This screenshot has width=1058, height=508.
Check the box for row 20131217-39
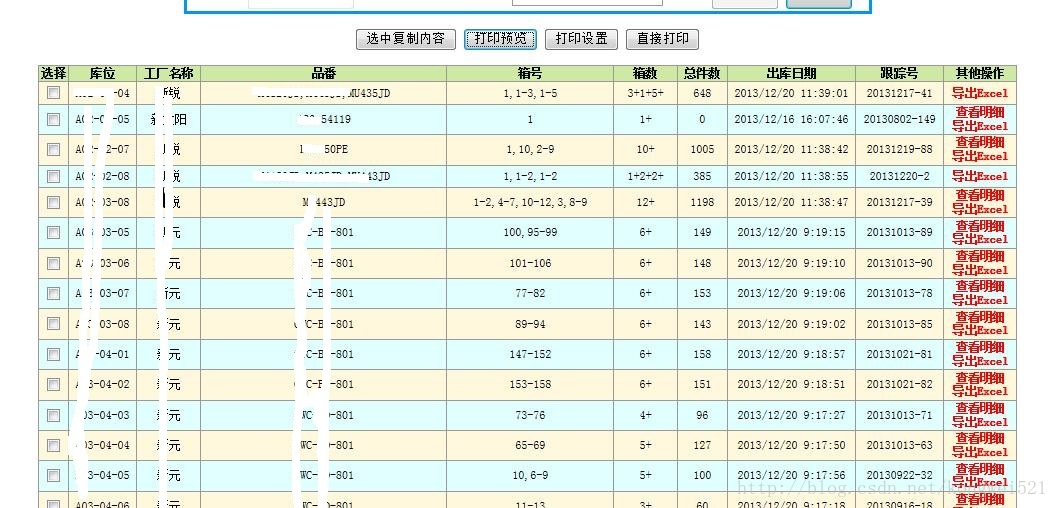point(53,202)
